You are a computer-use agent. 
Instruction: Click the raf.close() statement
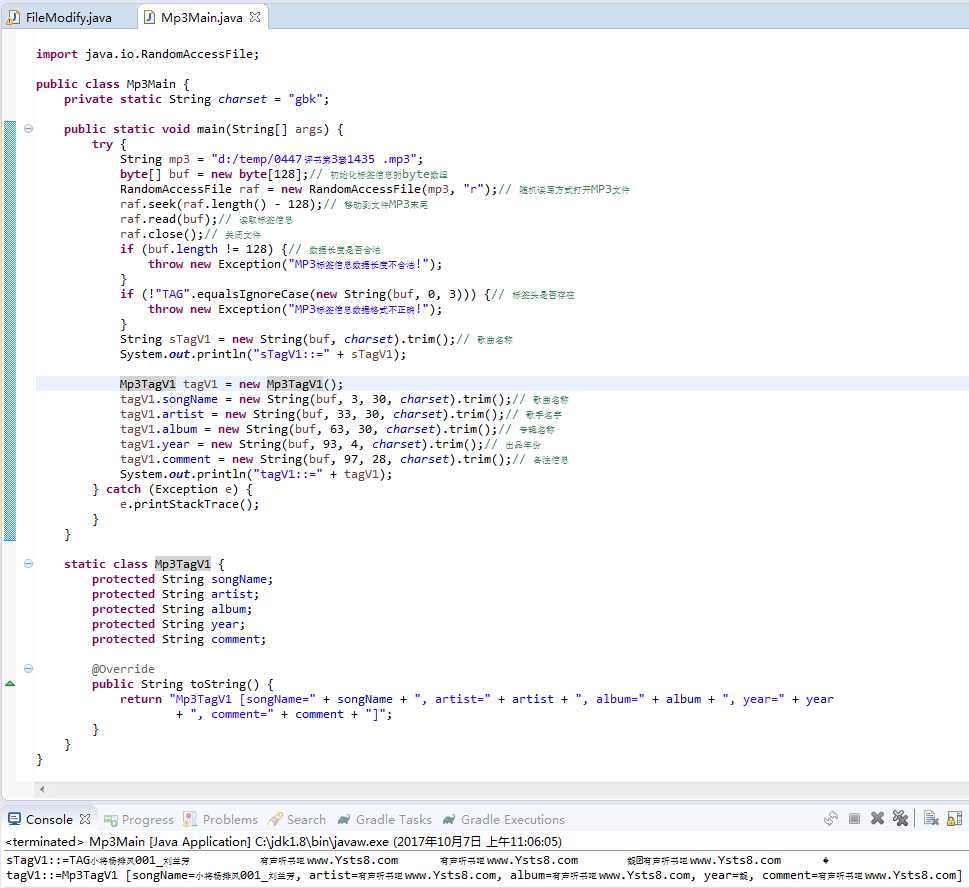(x=161, y=234)
